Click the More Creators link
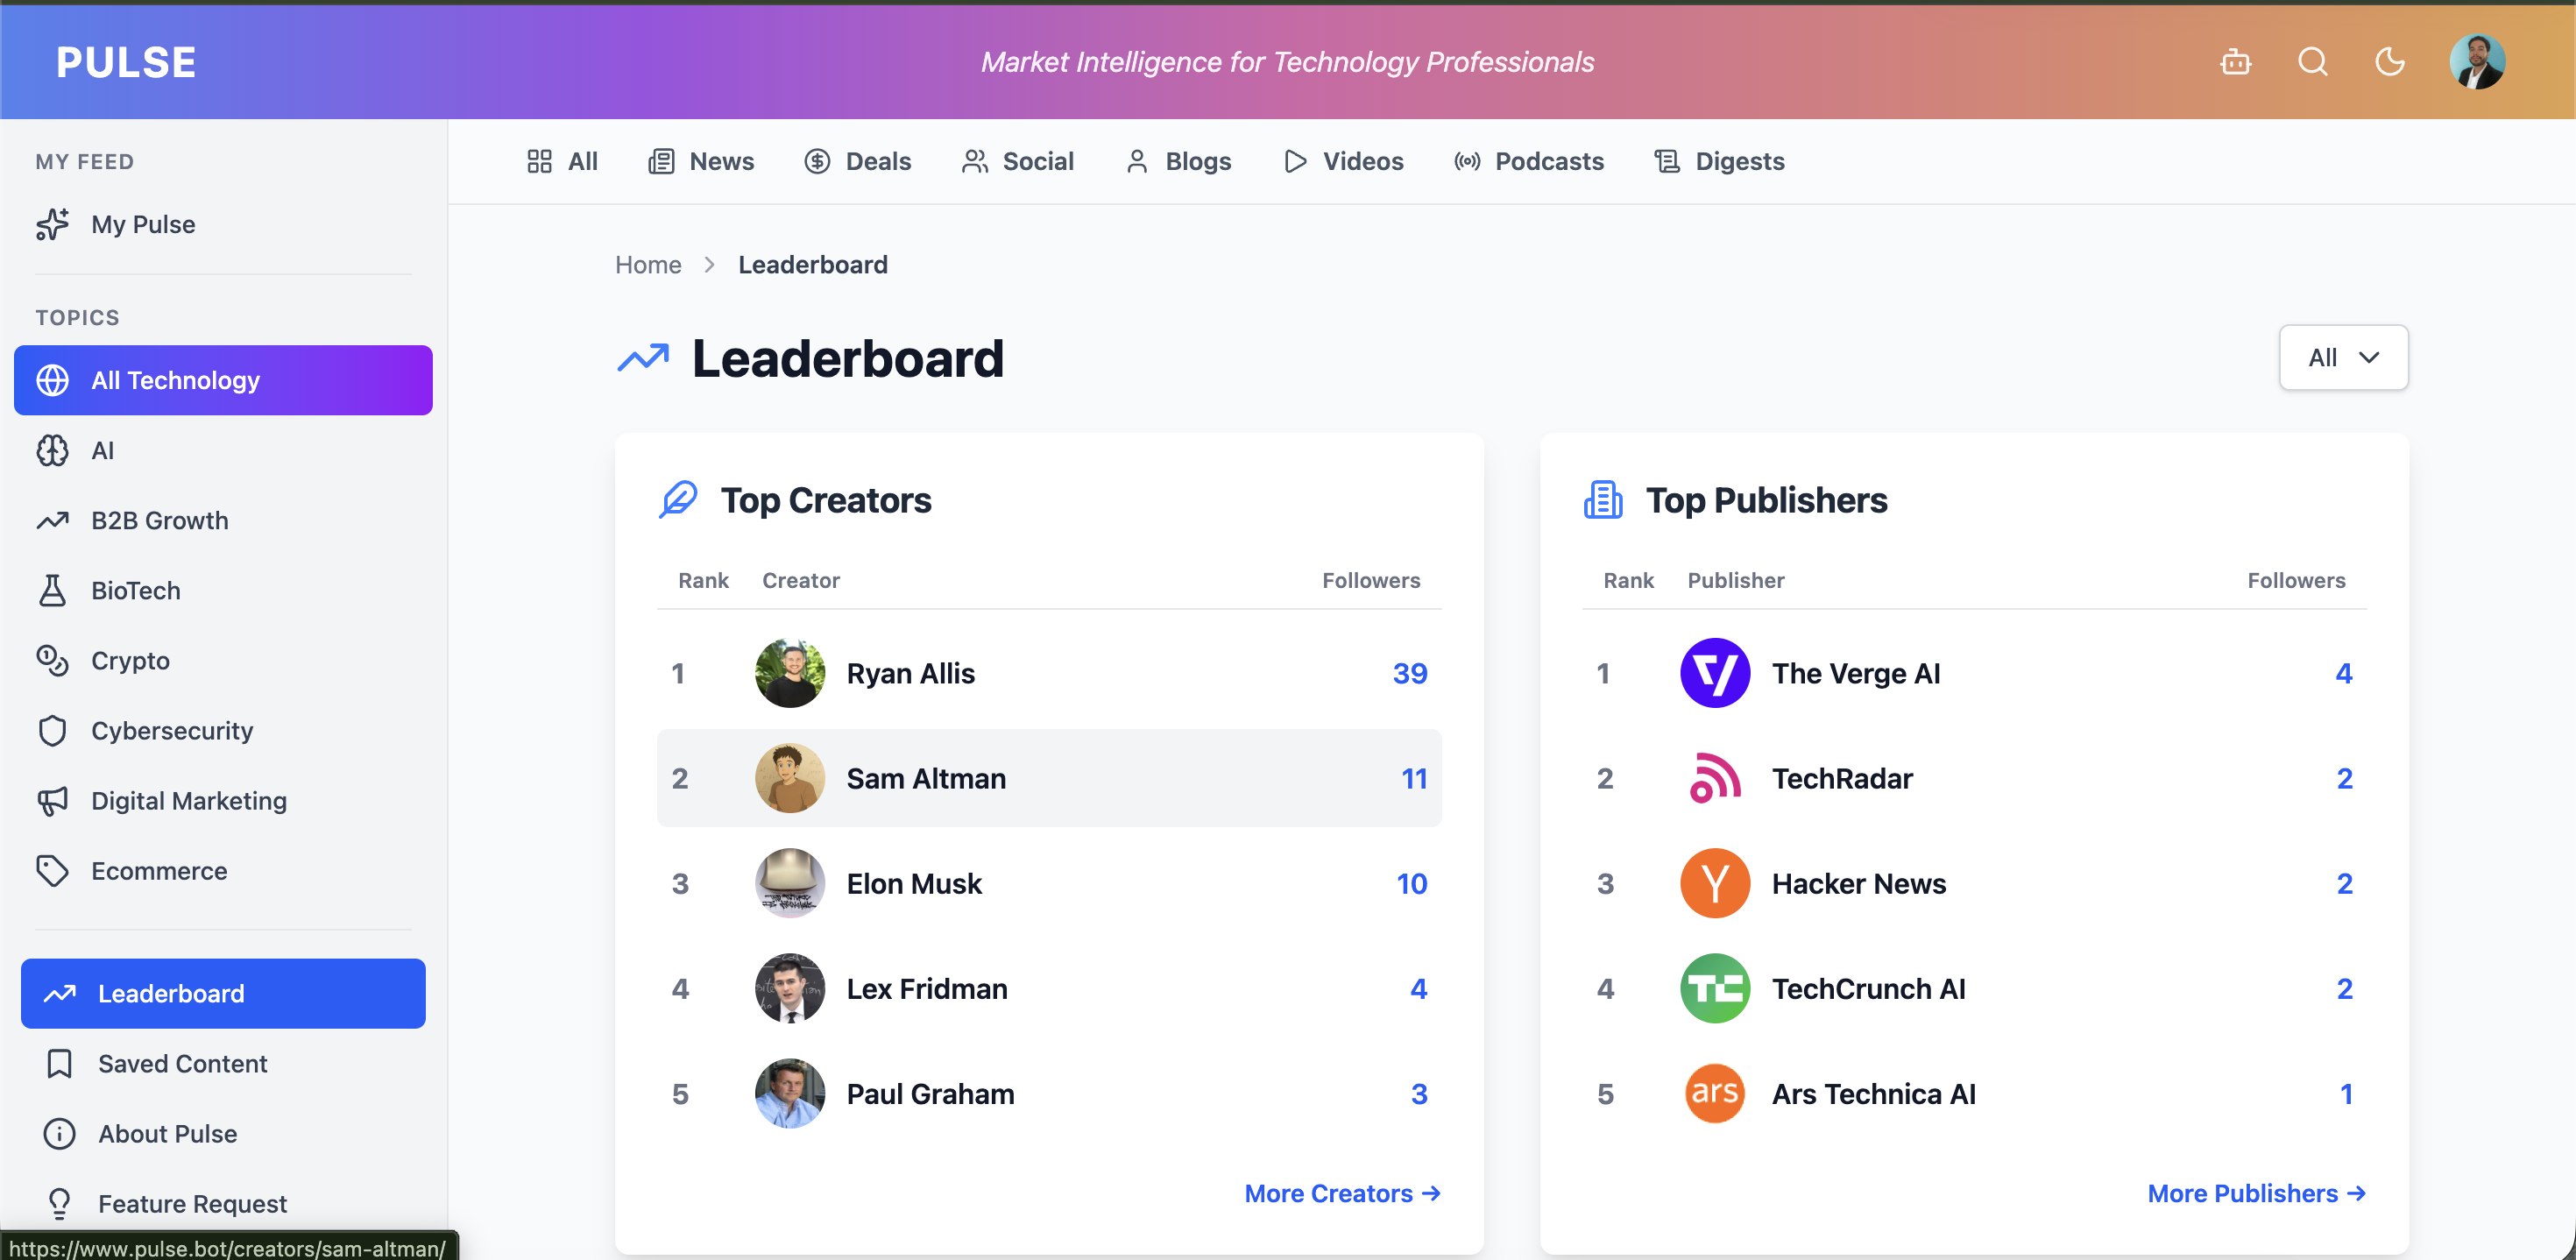This screenshot has width=2576, height=1260. coord(1341,1193)
